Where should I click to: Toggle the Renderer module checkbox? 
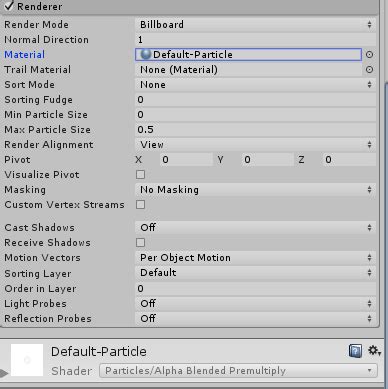tap(9, 6)
